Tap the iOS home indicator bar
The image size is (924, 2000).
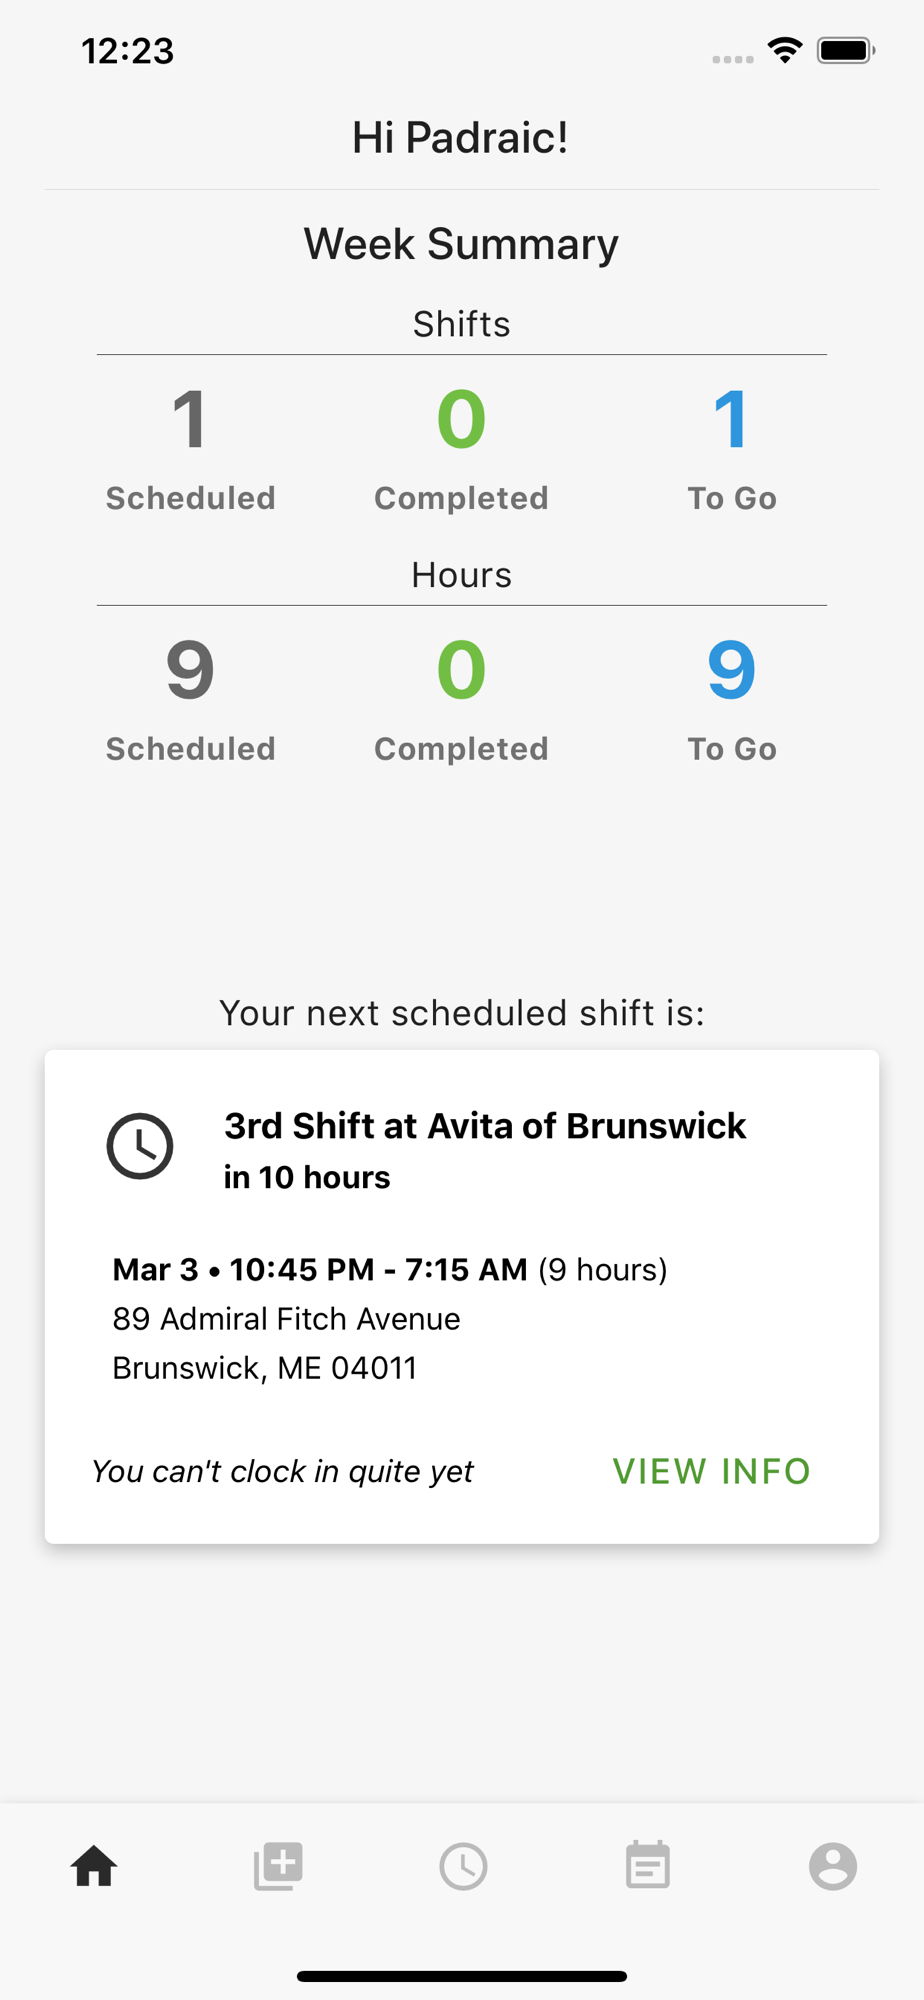click(x=462, y=1976)
